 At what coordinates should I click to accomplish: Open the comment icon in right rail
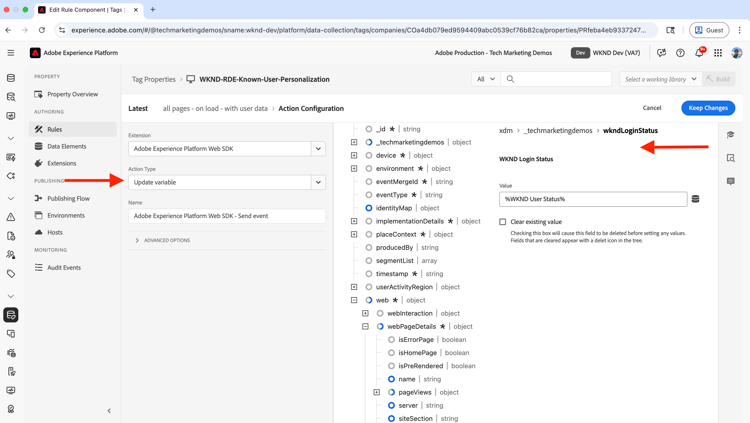click(730, 181)
